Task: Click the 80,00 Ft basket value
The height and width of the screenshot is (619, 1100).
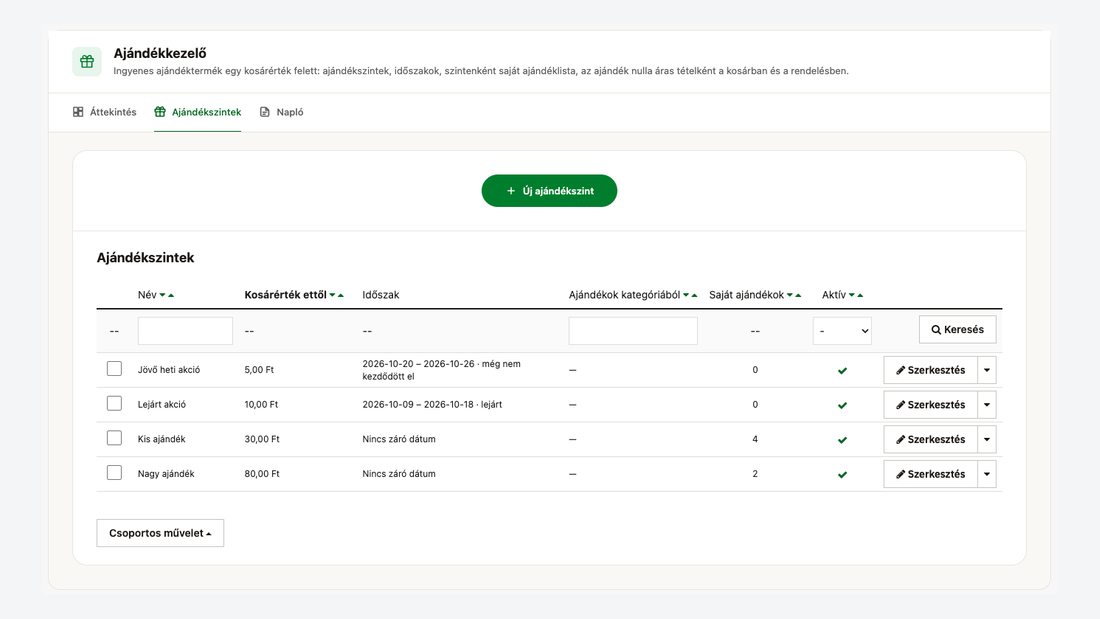Action: pyautogui.click(x=262, y=474)
